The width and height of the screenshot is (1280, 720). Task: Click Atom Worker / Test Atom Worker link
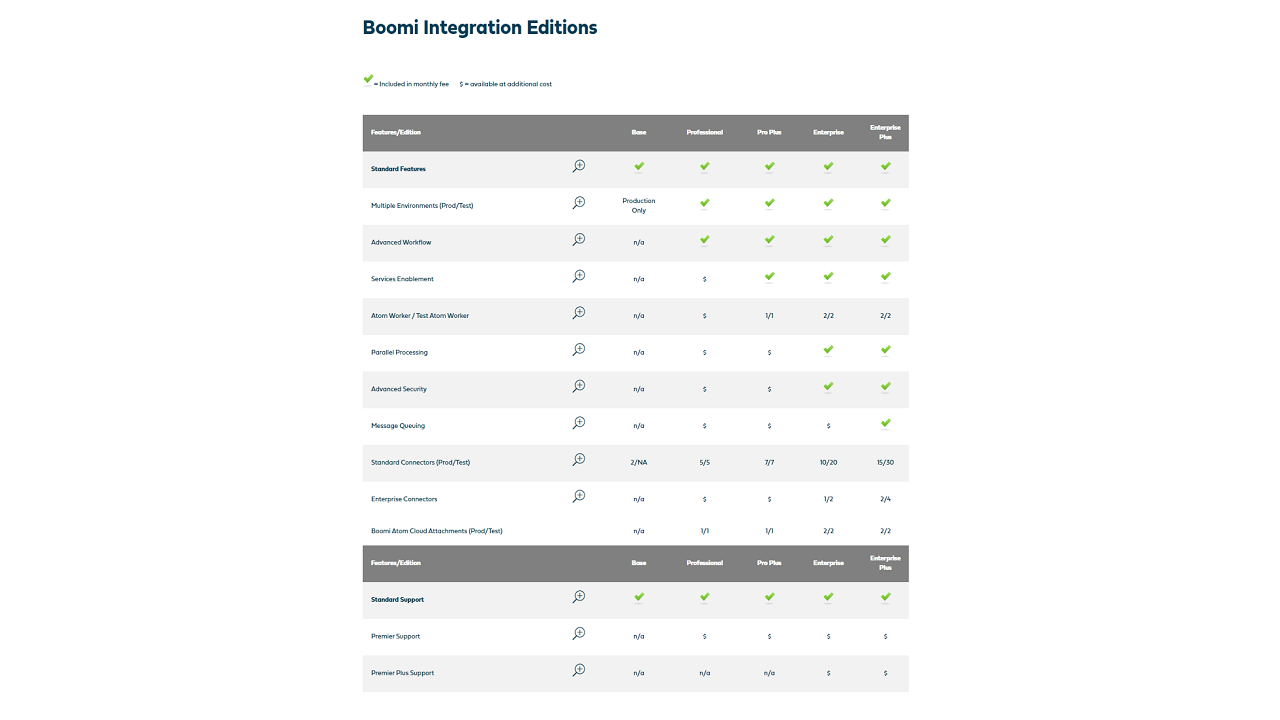[420, 316]
